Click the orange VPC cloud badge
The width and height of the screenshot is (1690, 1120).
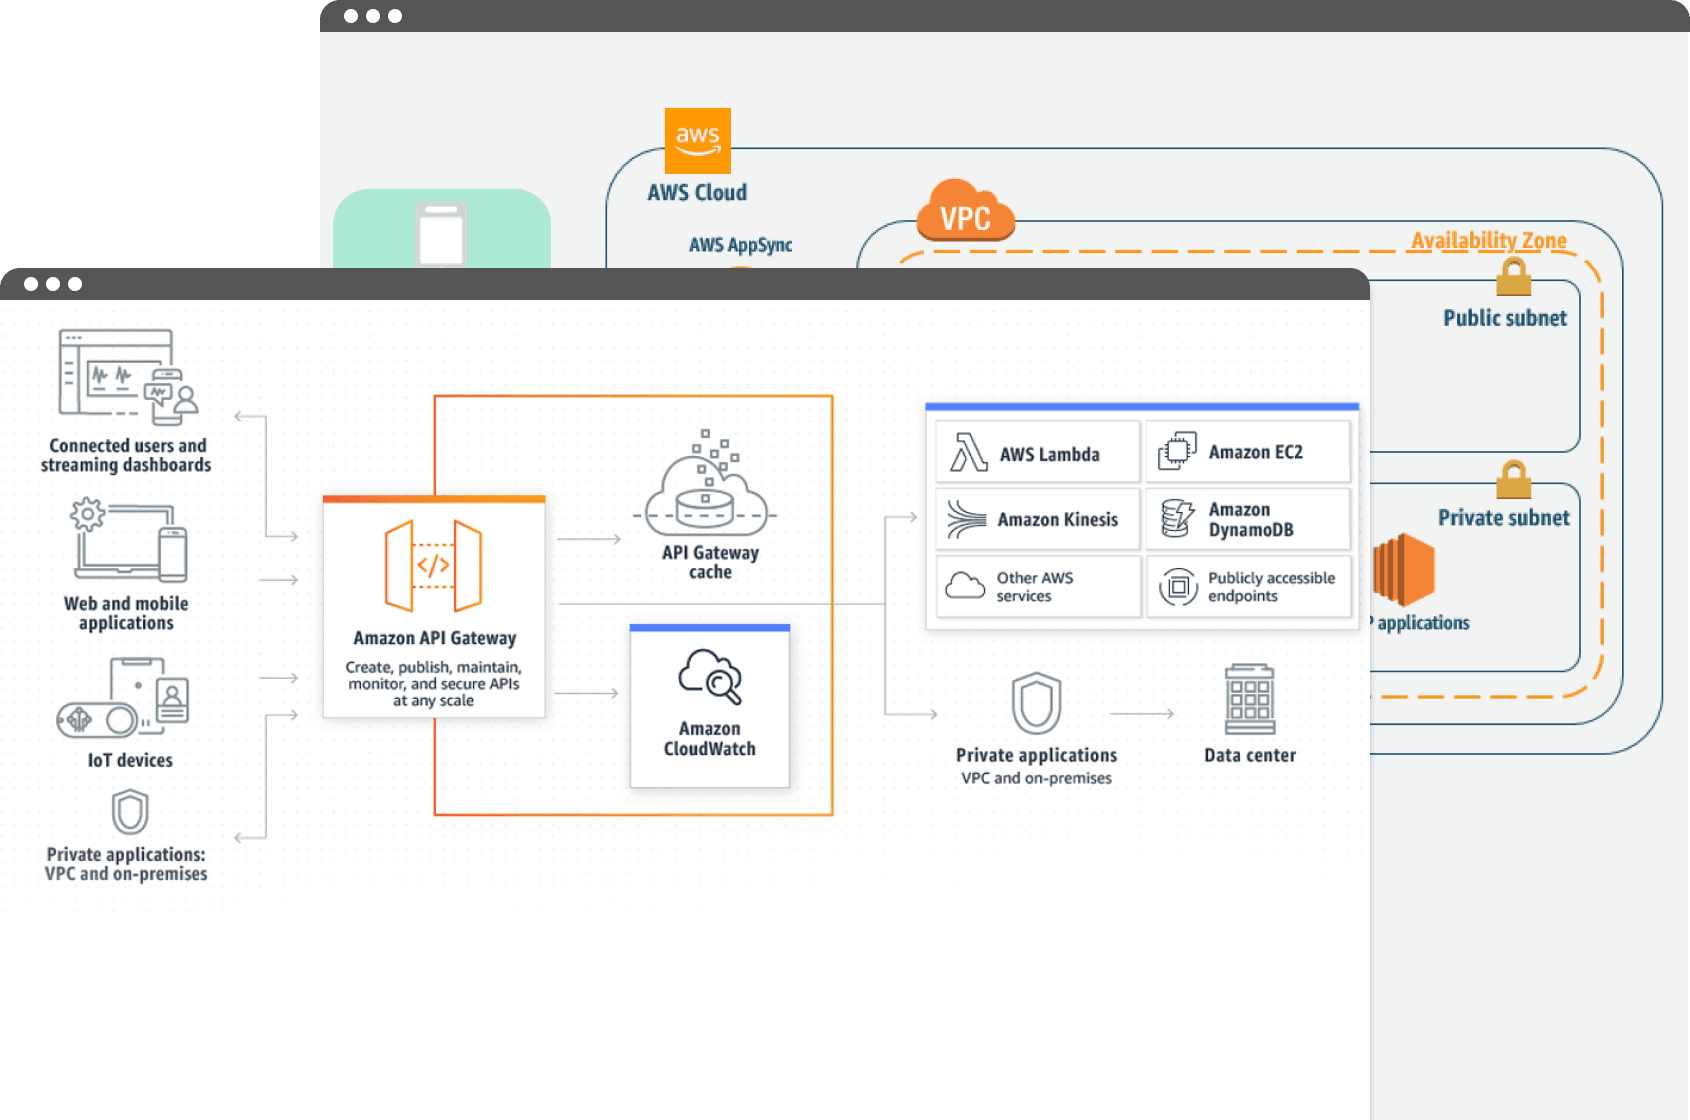coord(965,212)
